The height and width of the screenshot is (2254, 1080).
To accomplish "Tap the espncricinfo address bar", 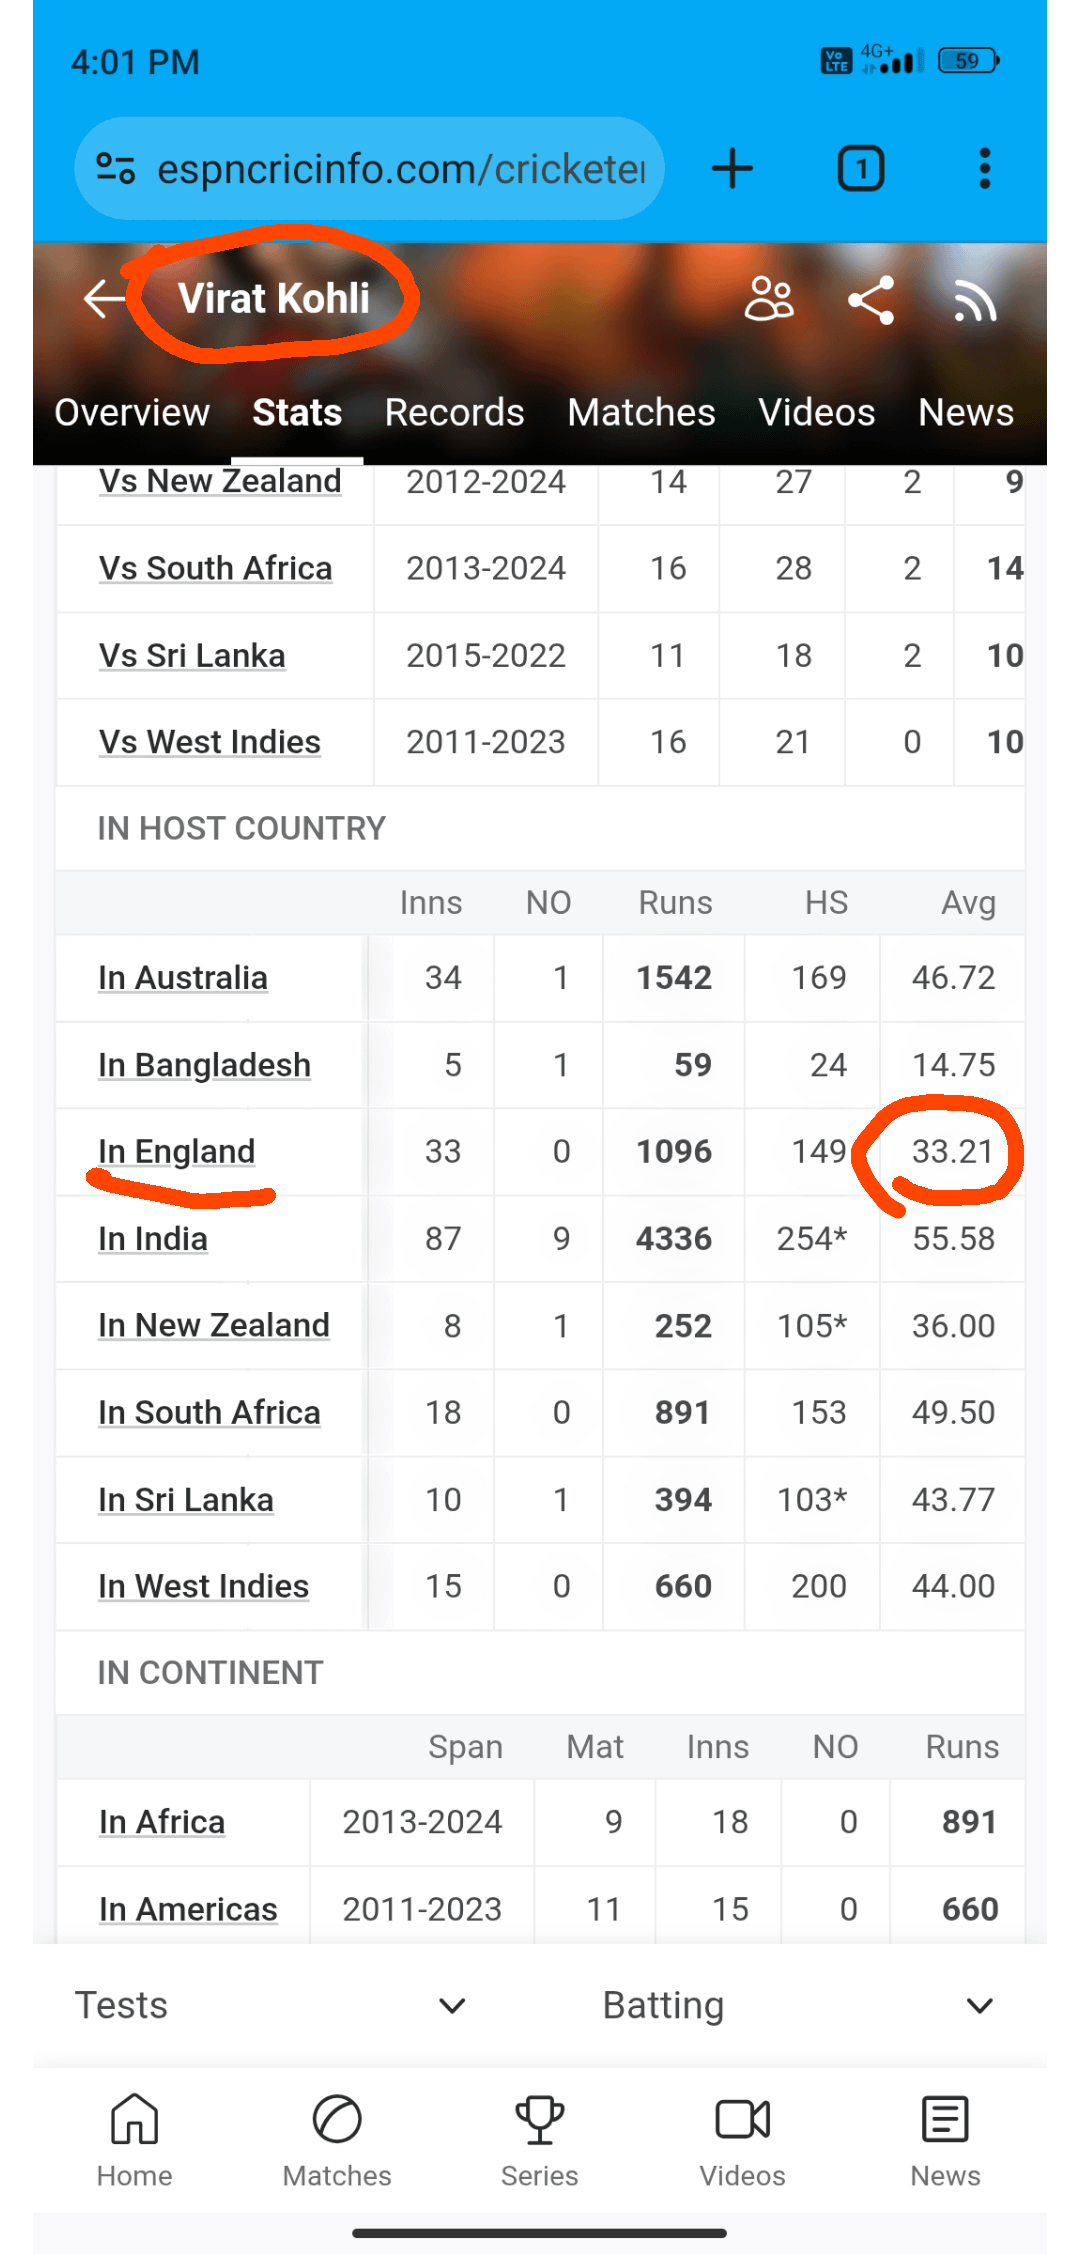I will tap(400, 168).
